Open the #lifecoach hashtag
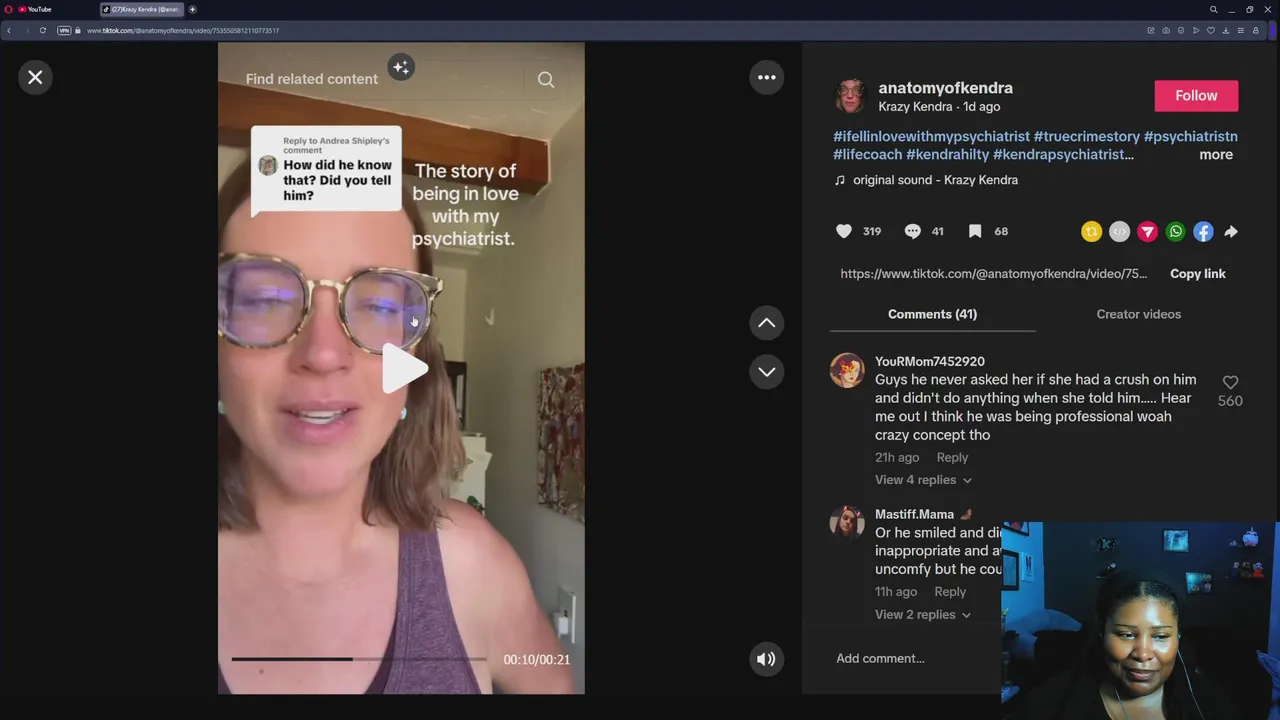 point(867,155)
